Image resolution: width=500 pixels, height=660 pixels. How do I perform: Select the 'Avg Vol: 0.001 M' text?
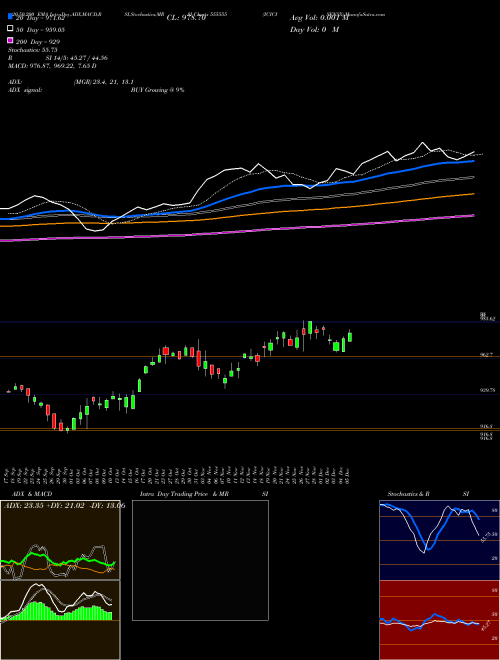pos(319,18)
